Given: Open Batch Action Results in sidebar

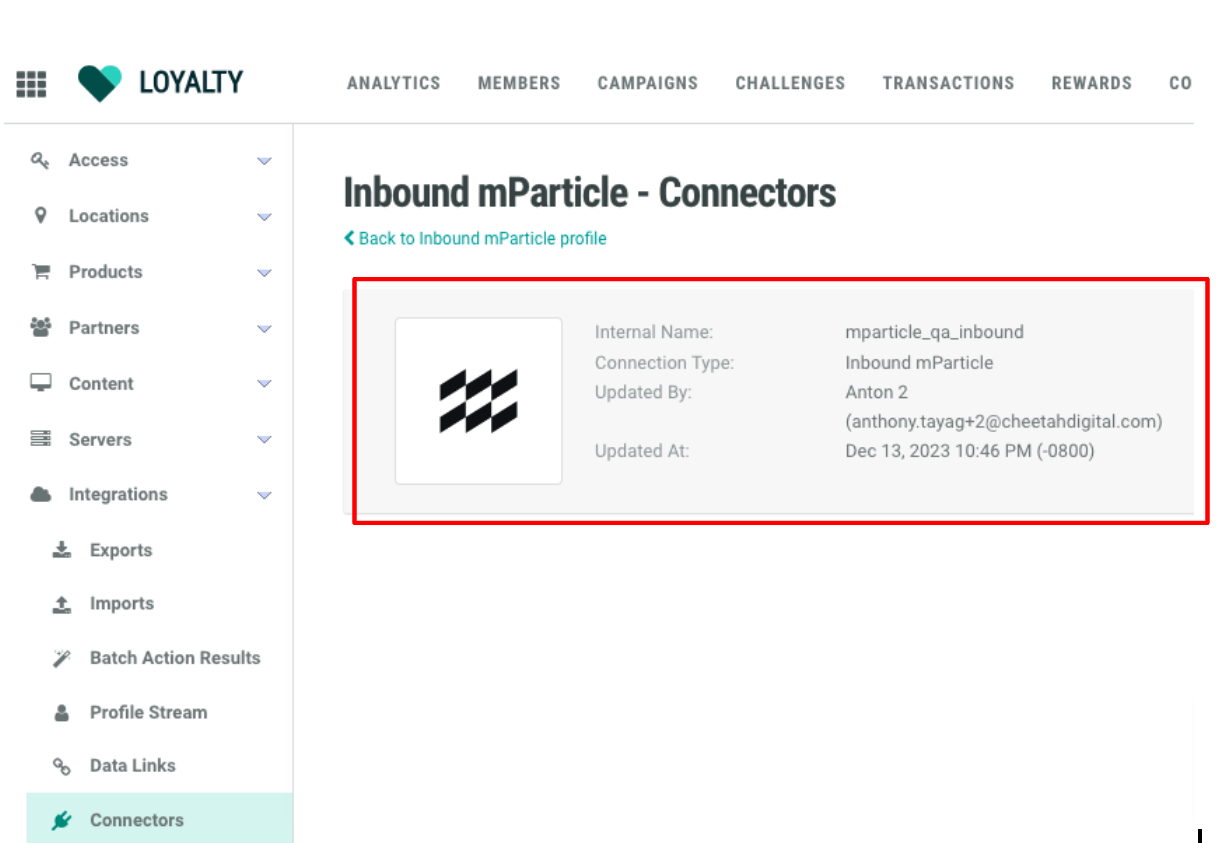Looking at the screenshot, I should [x=175, y=658].
